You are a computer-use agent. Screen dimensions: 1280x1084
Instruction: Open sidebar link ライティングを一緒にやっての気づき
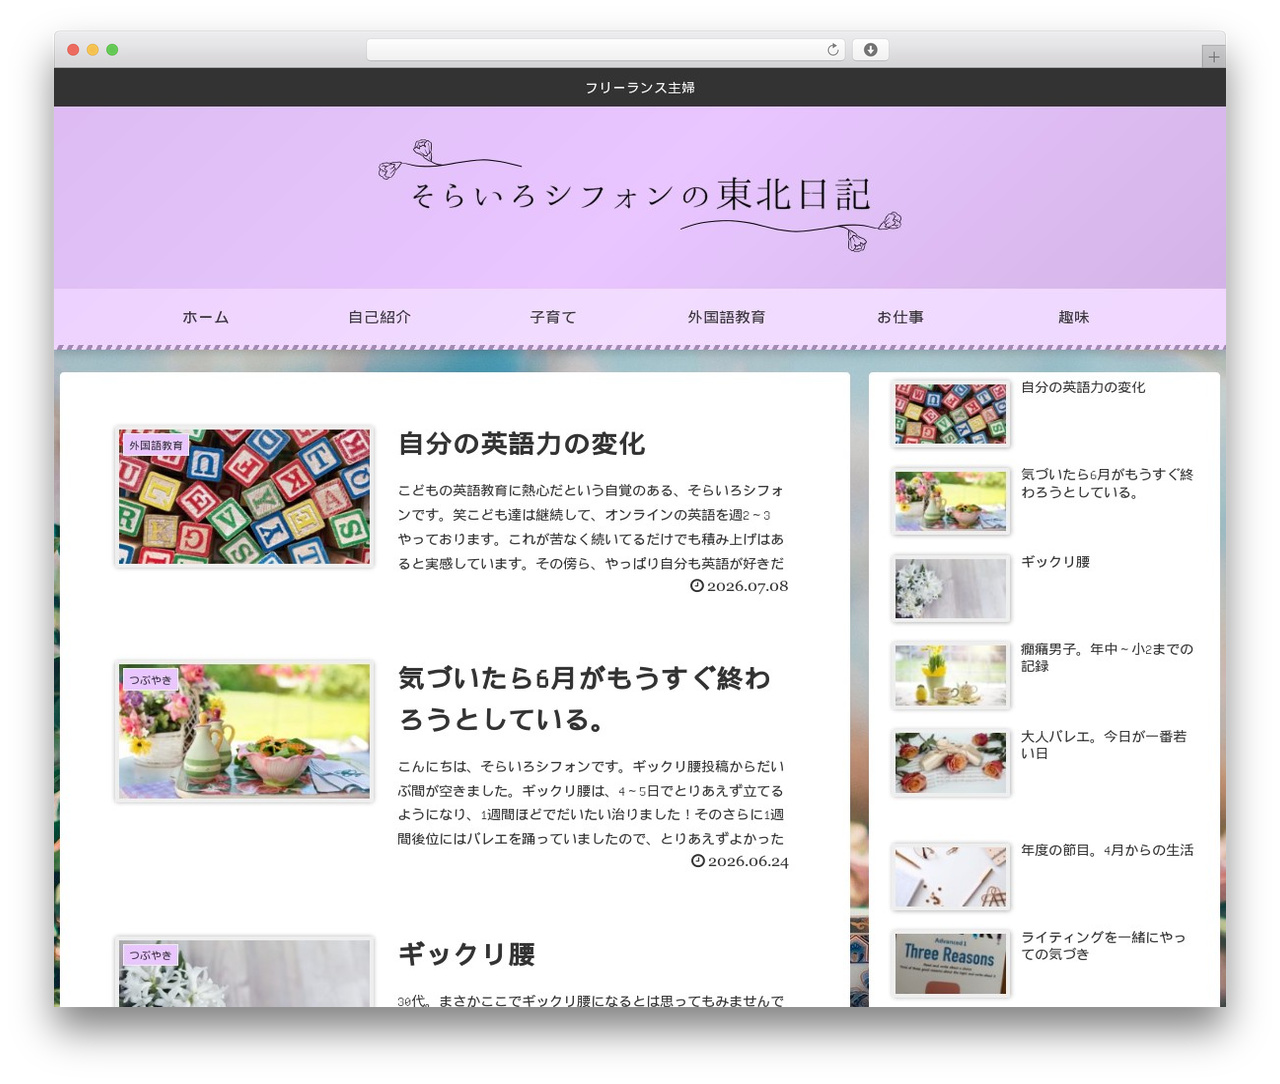[1103, 946]
